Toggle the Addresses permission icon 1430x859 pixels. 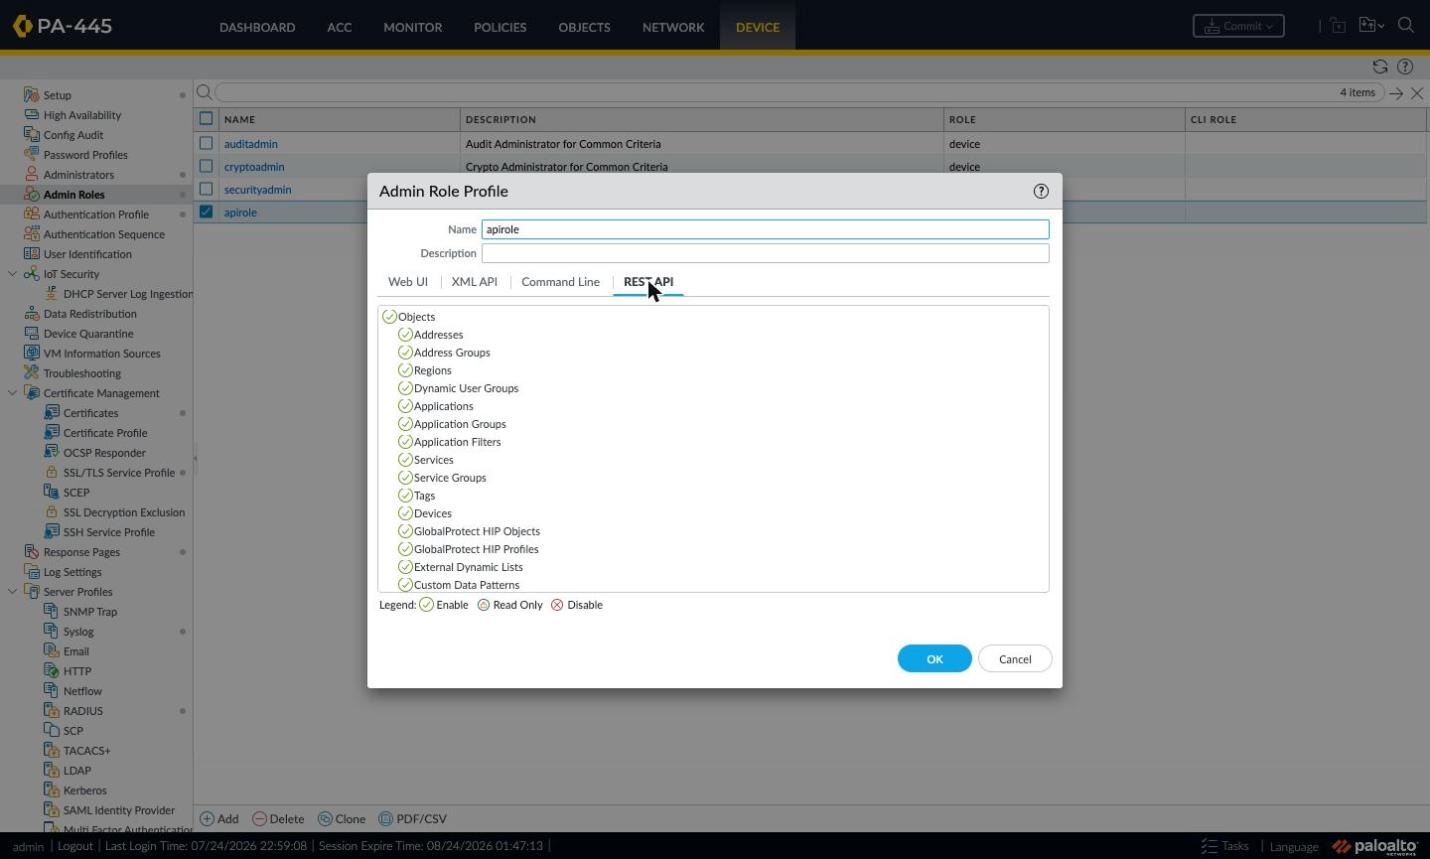point(405,335)
